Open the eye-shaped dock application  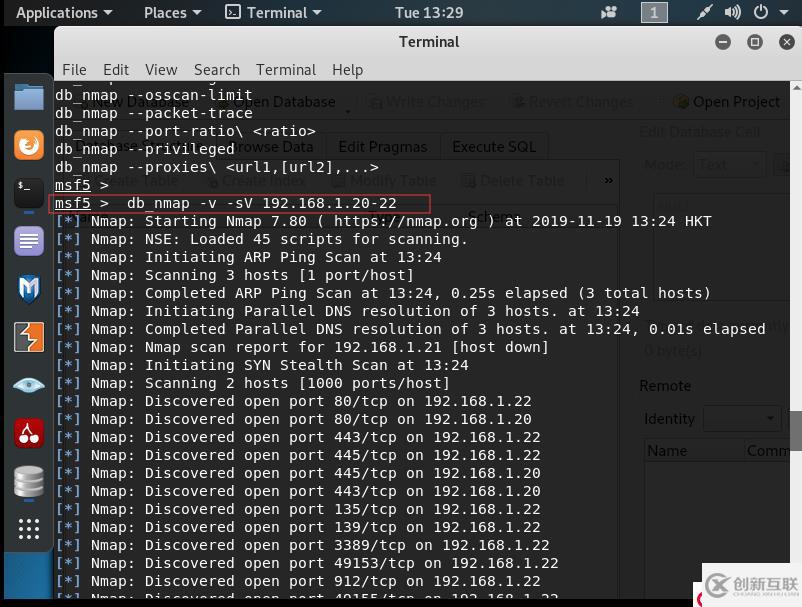(x=29, y=385)
